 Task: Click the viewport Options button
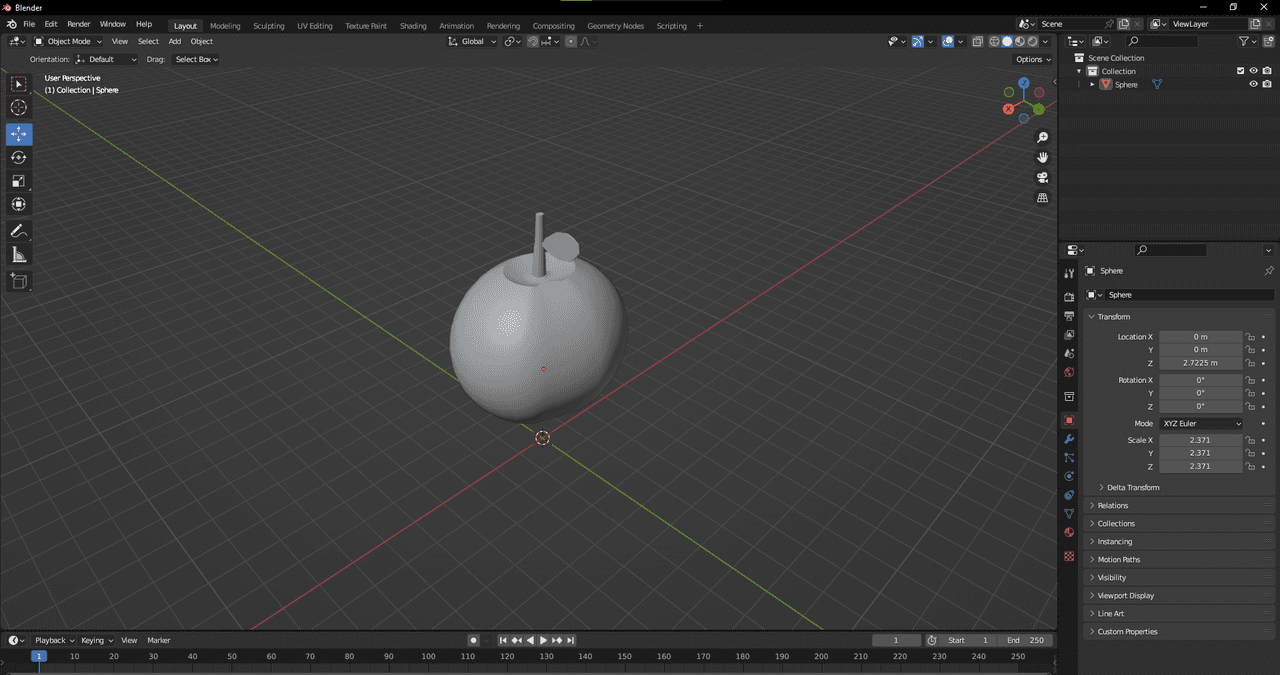click(x=1032, y=59)
